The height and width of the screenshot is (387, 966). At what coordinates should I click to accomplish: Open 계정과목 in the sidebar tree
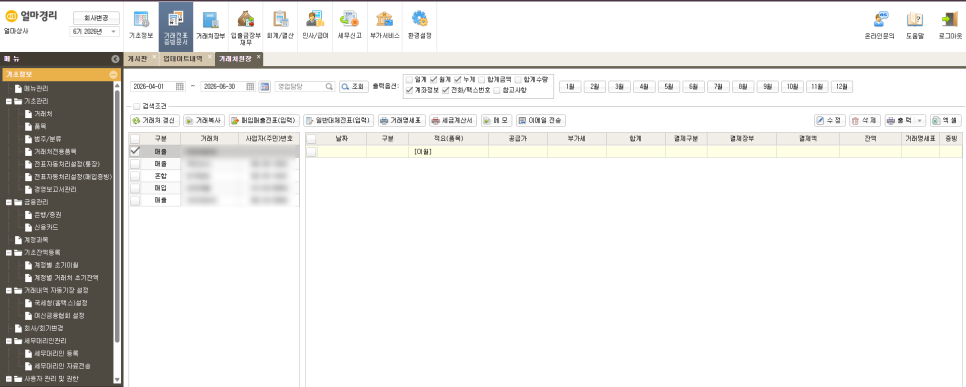(36, 239)
